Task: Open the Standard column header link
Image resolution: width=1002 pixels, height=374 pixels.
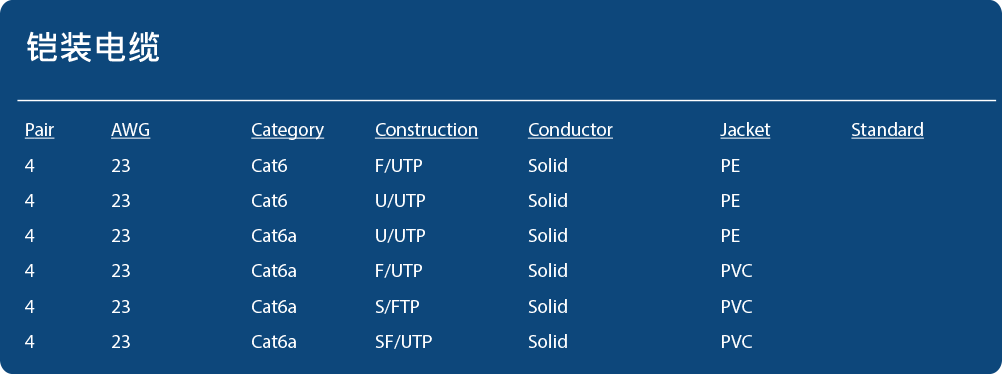Action: tap(887, 130)
